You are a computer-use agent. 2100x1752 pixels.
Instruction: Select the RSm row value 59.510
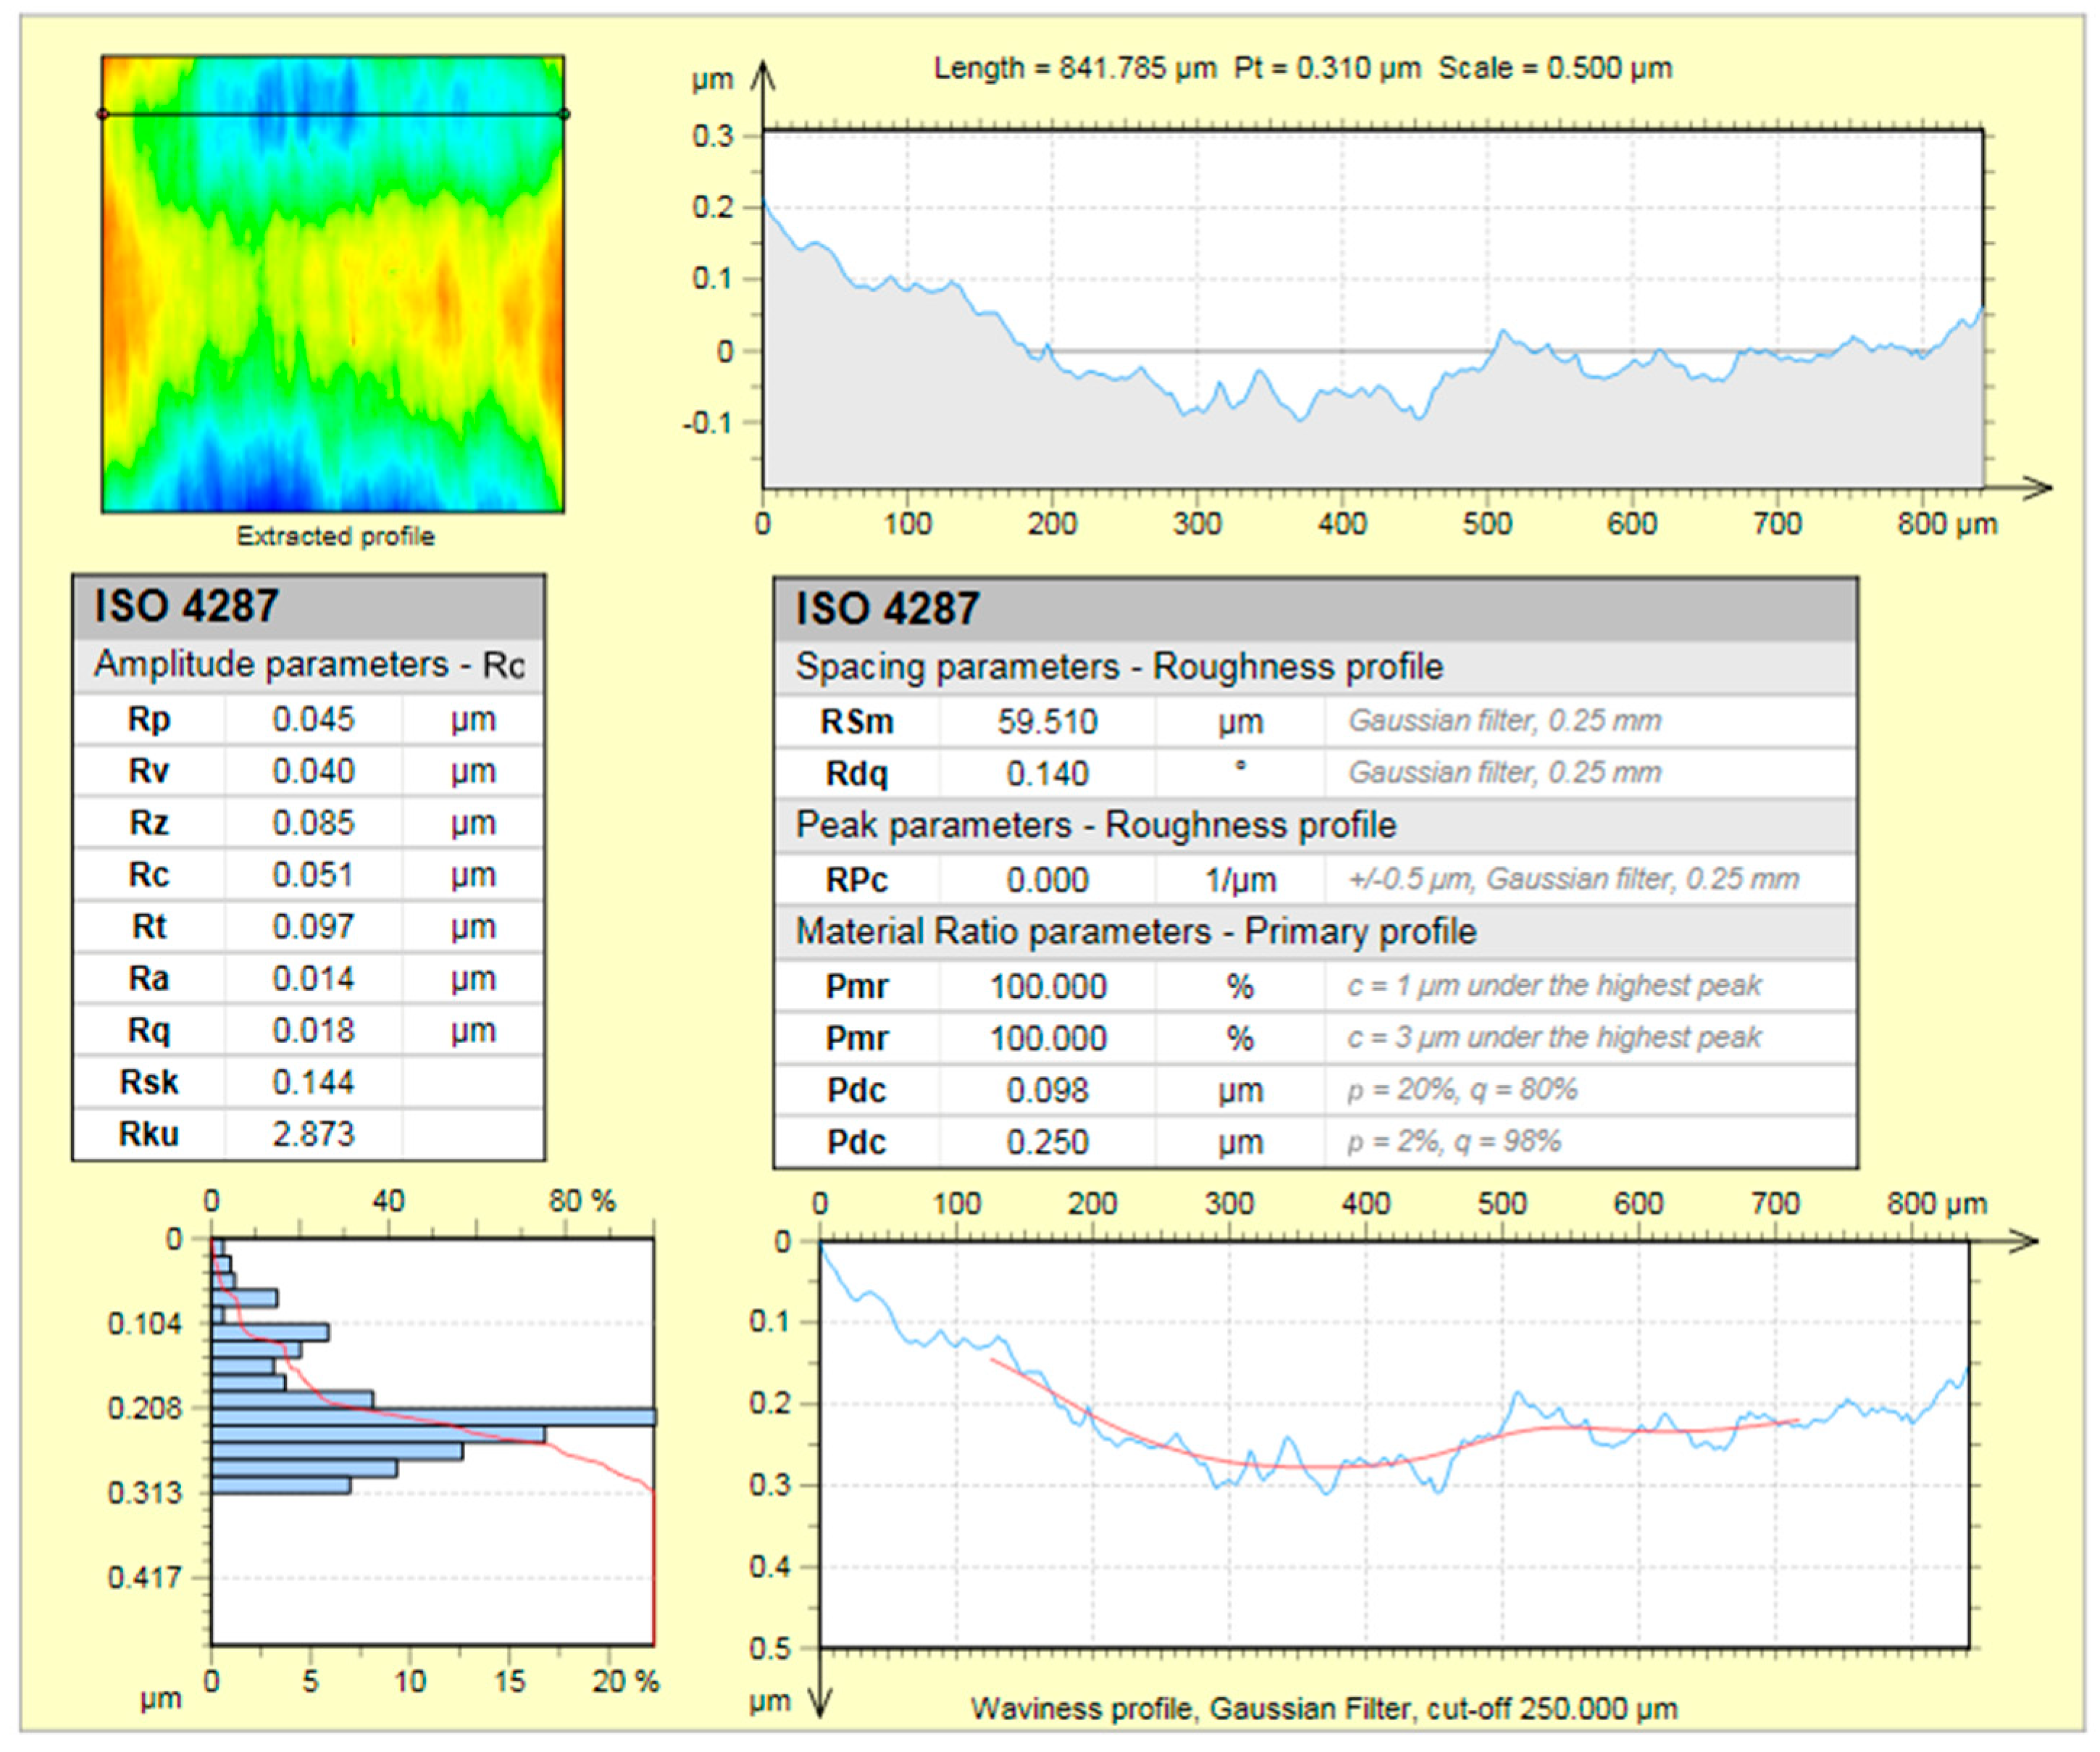(1047, 721)
